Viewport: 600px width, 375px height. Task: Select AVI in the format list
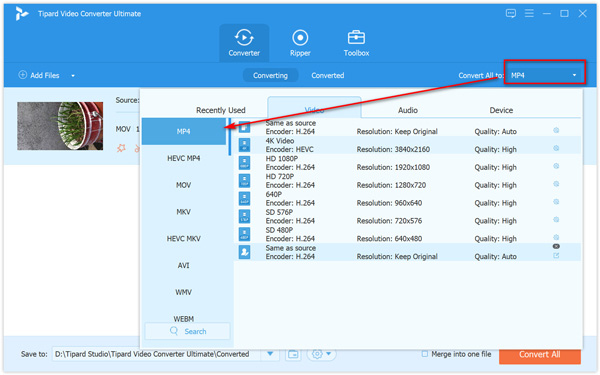click(184, 265)
